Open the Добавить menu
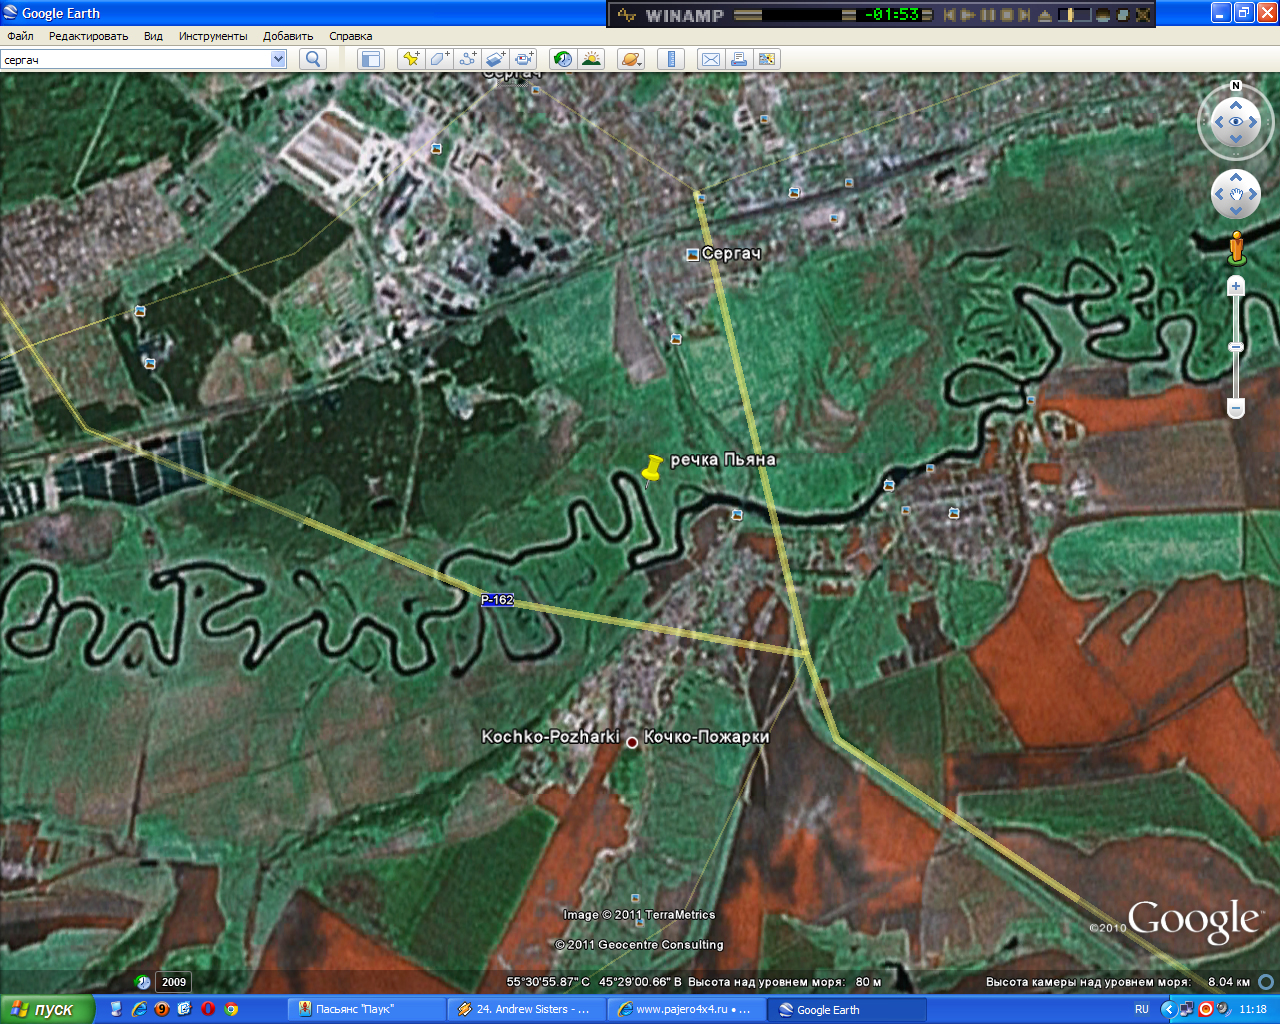The width and height of the screenshot is (1280, 1024). click(x=288, y=36)
